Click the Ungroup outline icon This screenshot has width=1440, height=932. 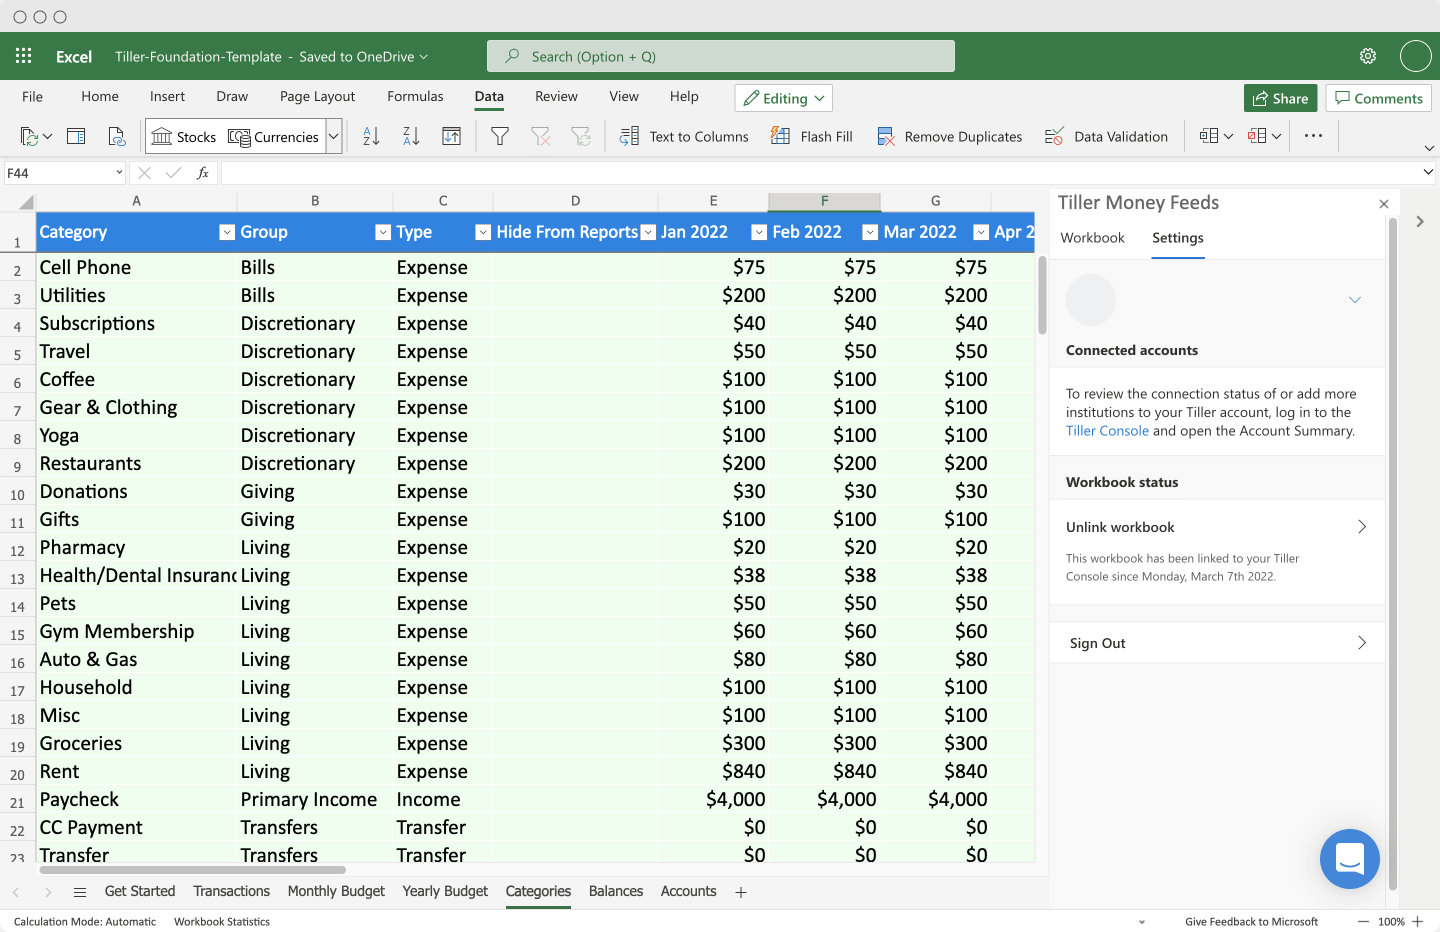1257,136
